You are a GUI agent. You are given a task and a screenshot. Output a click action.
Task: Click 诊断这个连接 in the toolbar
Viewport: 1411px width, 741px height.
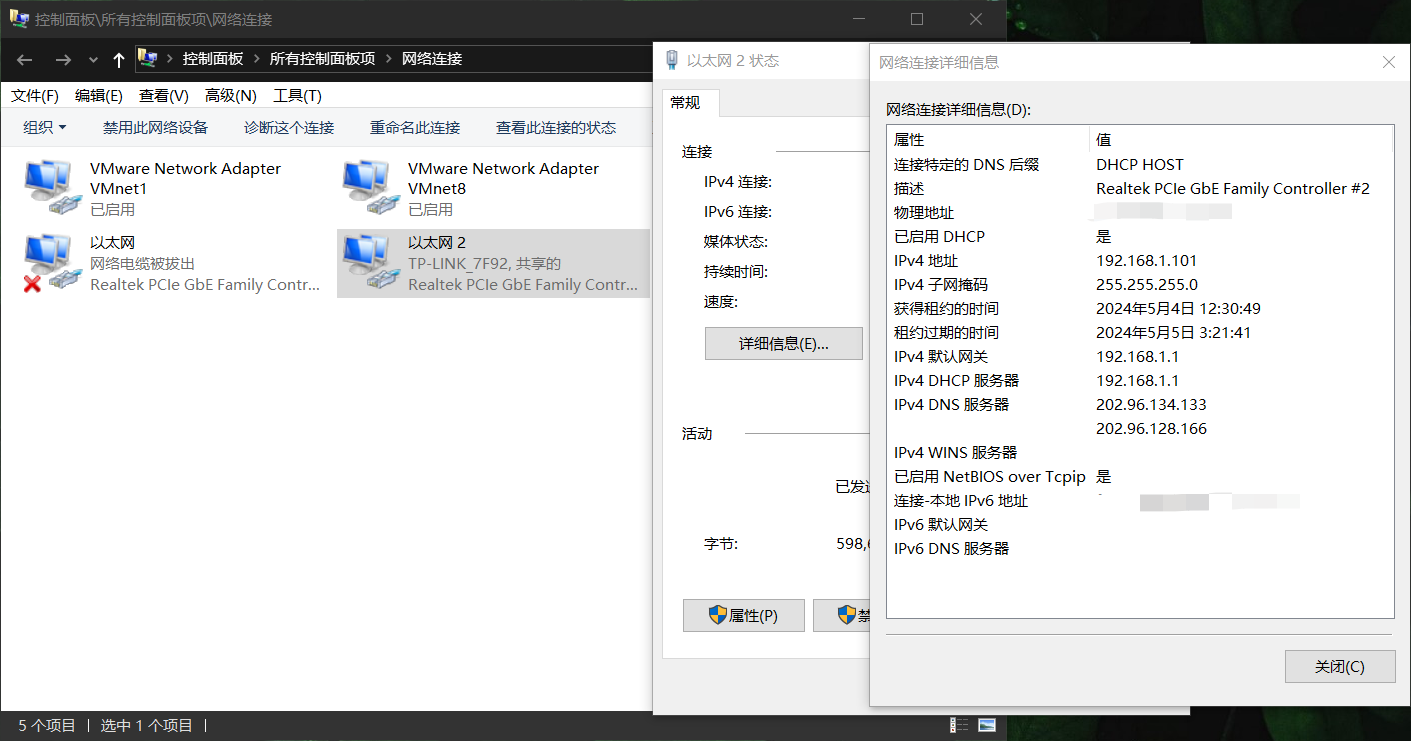coord(289,128)
